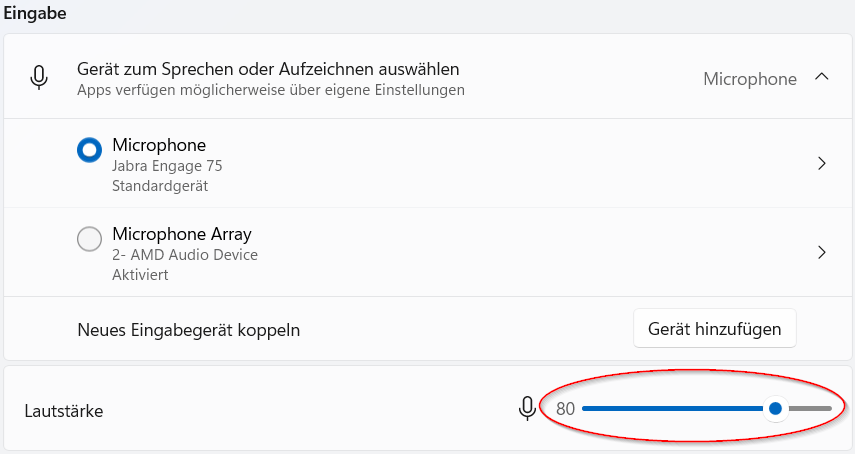Click the Jabra Engage 75 subtitle text

167,166
